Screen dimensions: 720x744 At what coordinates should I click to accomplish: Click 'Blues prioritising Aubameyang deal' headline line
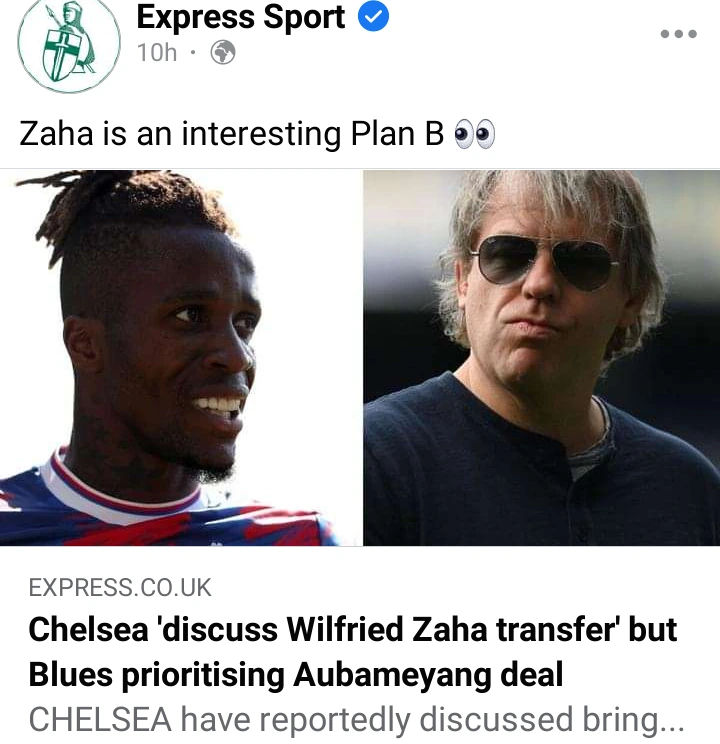(x=296, y=675)
